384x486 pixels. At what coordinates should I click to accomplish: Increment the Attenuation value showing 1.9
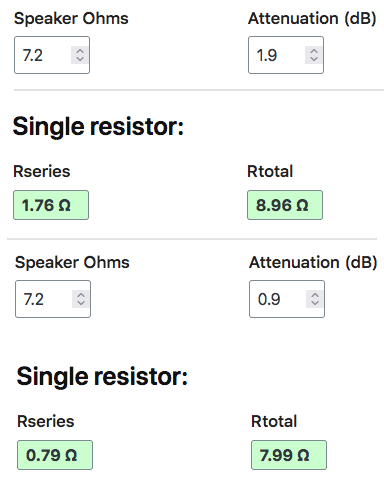[314, 51]
